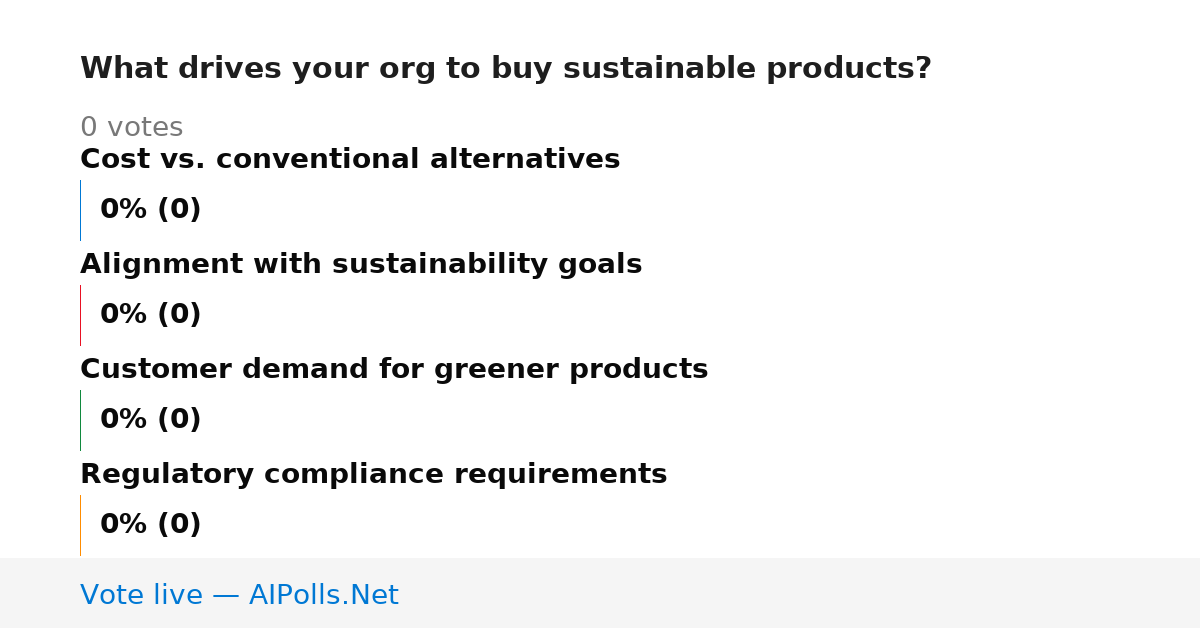The width and height of the screenshot is (1200, 628).
Task: Open the Vote live AIPolls.Net link
Action: pos(239,595)
